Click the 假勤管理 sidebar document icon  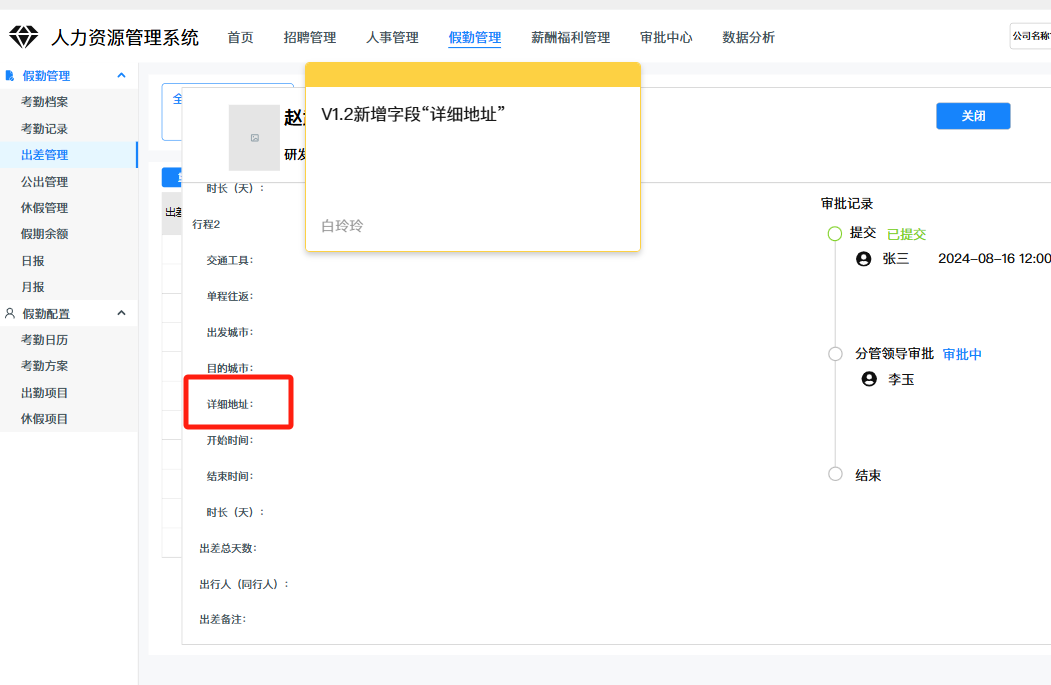click(x=10, y=76)
